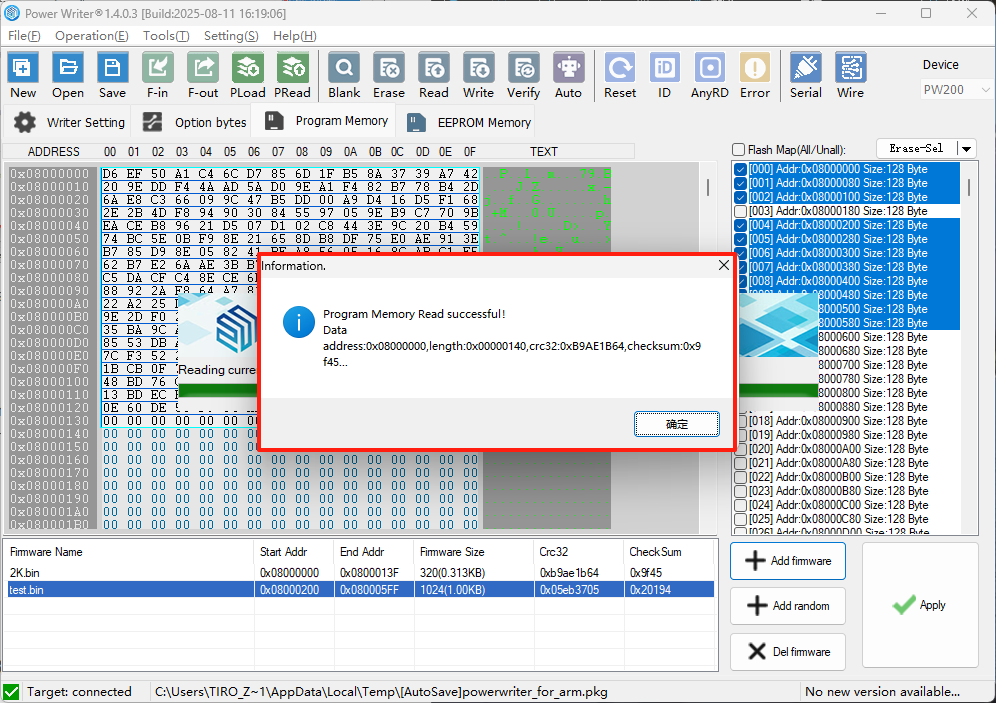996x703 pixels.
Task: Toggle Flash Map All/Unall checkbox
Action: pos(738,150)
